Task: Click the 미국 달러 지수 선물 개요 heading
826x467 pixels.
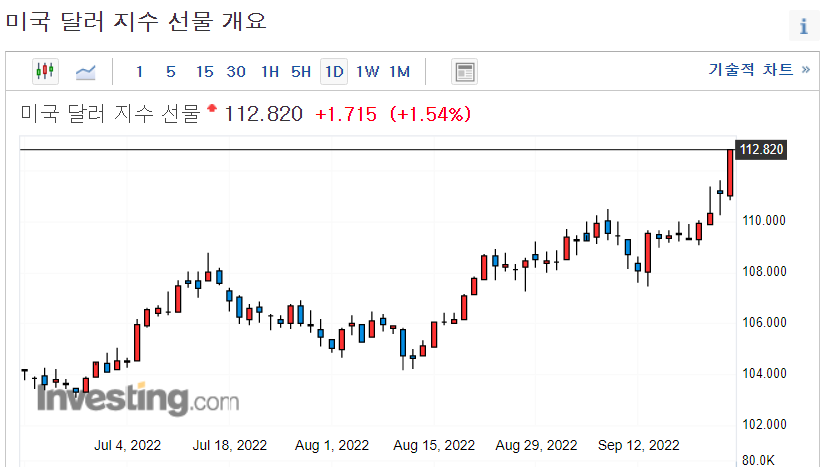Action: pyautogui.click(x=136, y=22)
